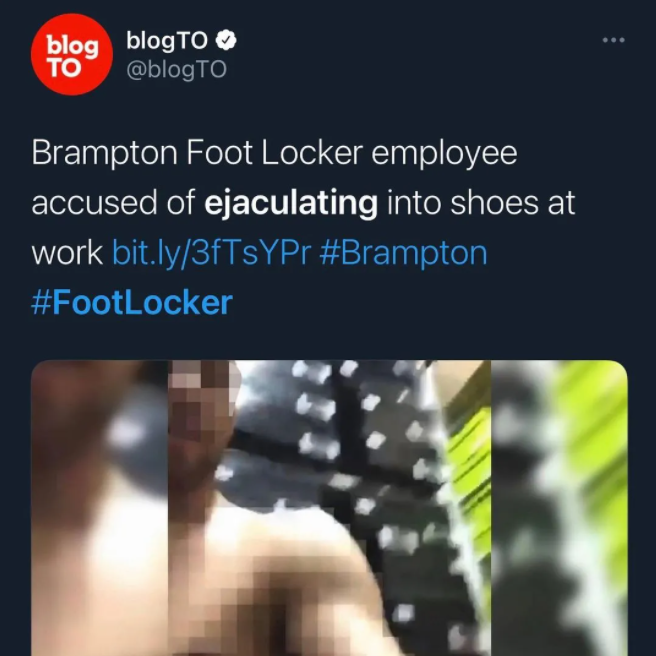Open the three-dot more options menu
Image resolution: width=656 pixels, height=656 pixels.
613,40
